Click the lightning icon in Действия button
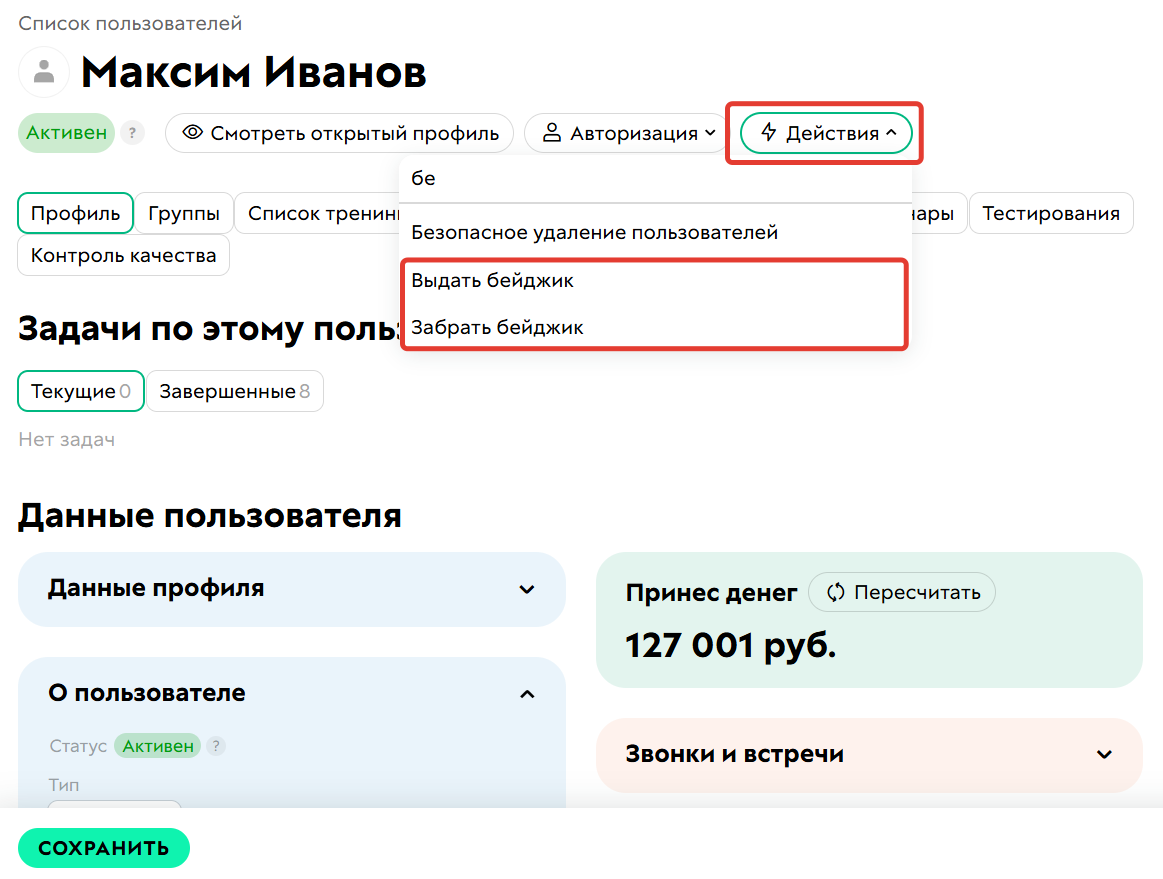This screenshot has height=879, width=1163. [768, 132]
